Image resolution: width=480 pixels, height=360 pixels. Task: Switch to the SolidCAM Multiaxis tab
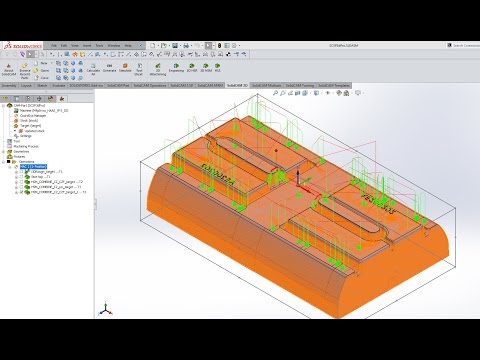click(266, 86)
